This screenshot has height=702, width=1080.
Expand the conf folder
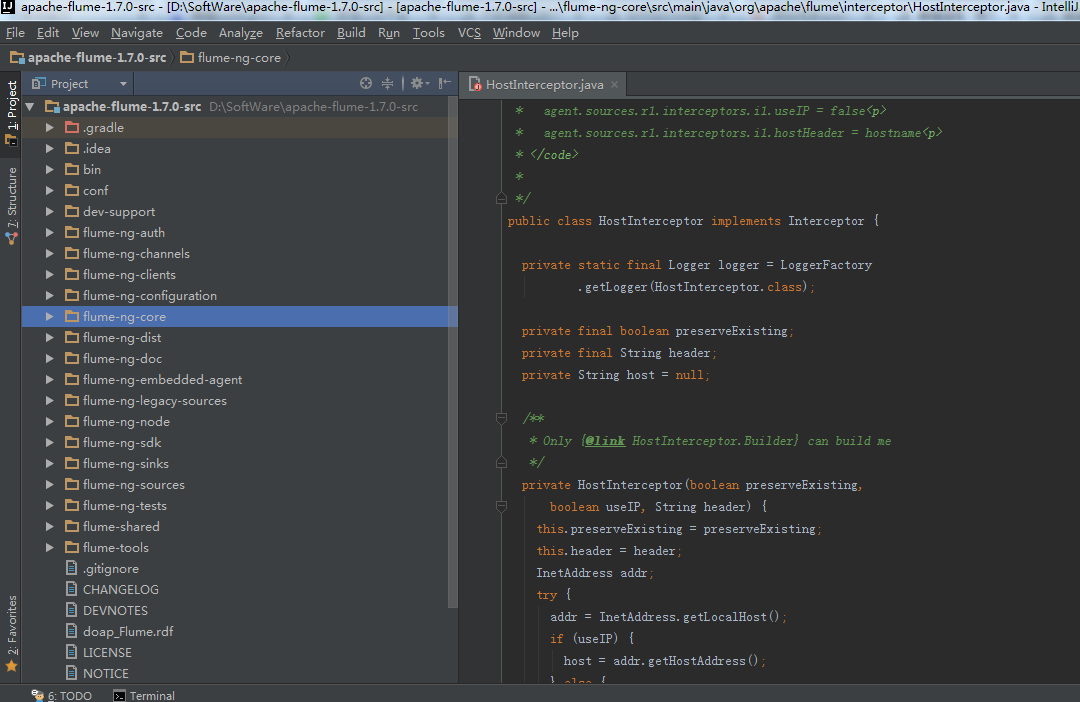pos(50,191)
